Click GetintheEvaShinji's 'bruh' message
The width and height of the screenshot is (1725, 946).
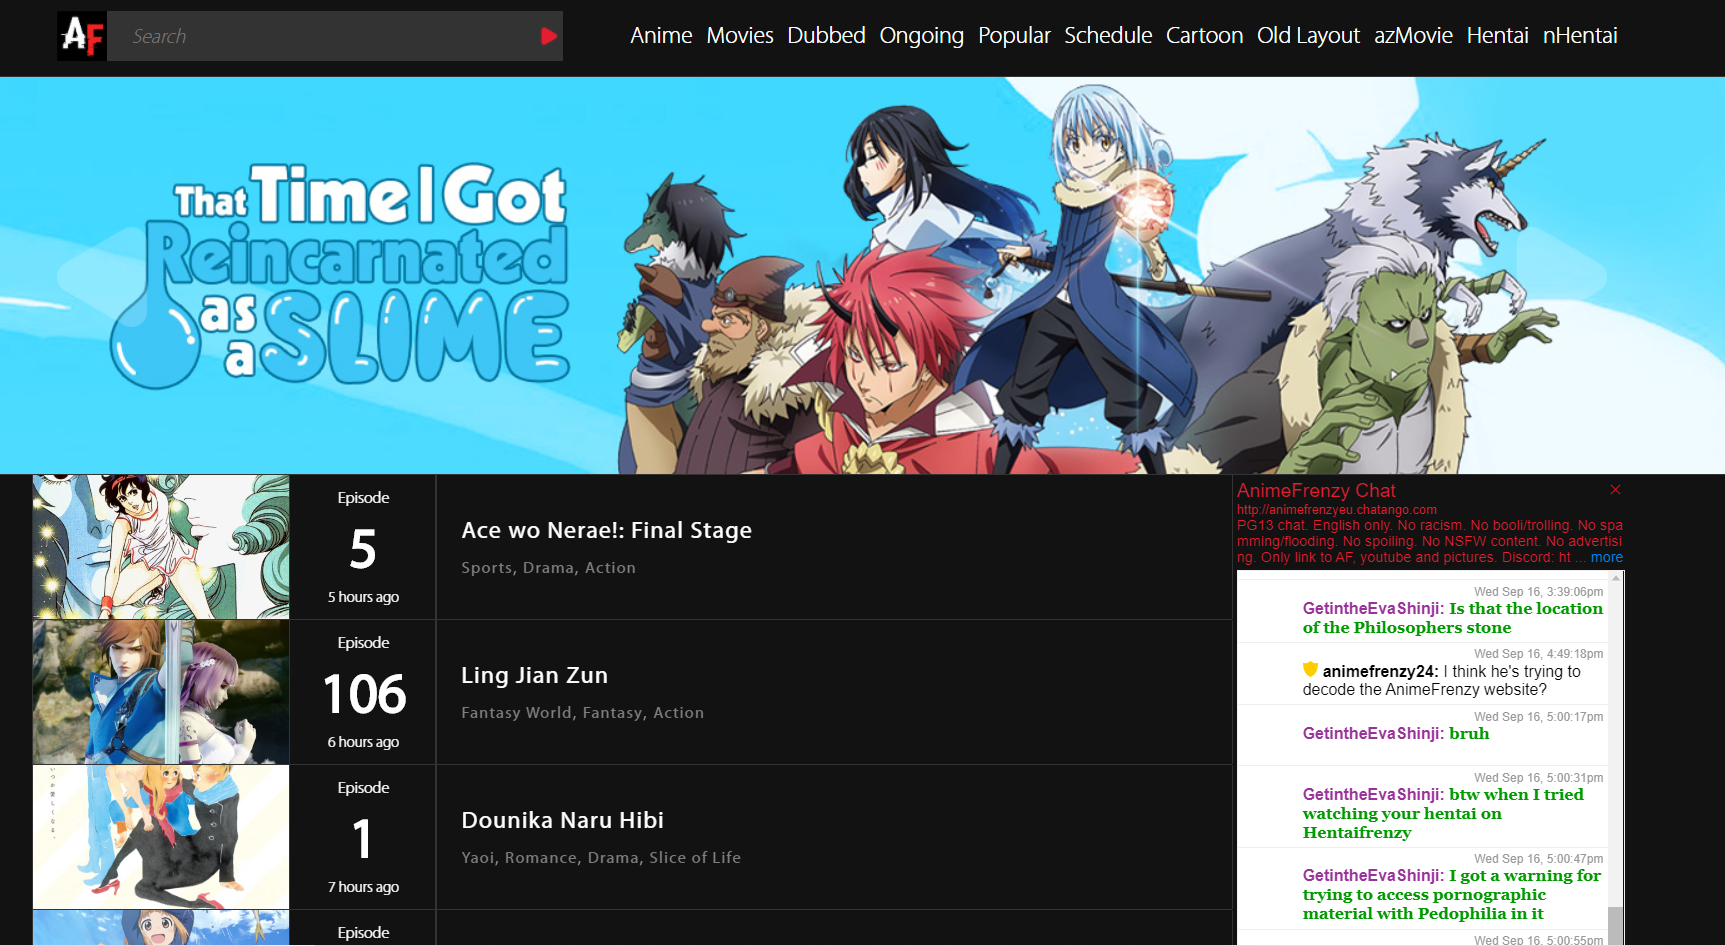[1469, 733]
